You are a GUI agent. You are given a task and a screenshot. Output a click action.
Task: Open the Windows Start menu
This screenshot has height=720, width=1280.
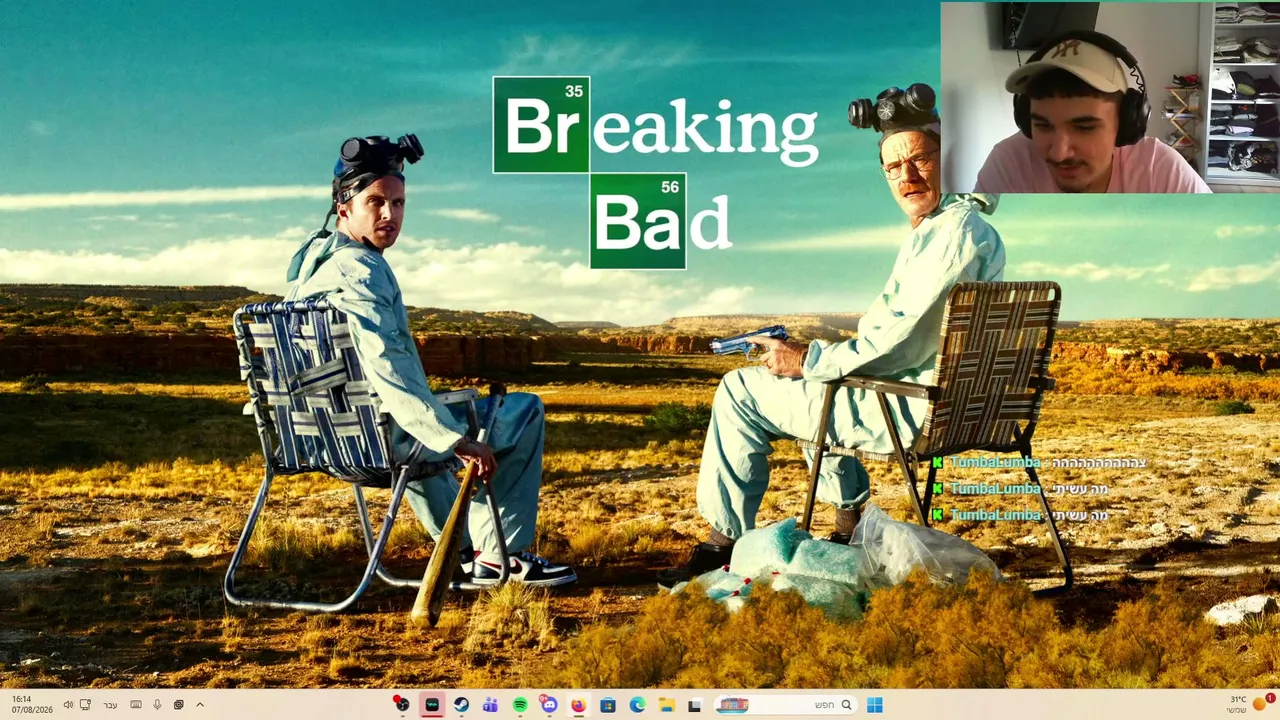click(875, 705)
